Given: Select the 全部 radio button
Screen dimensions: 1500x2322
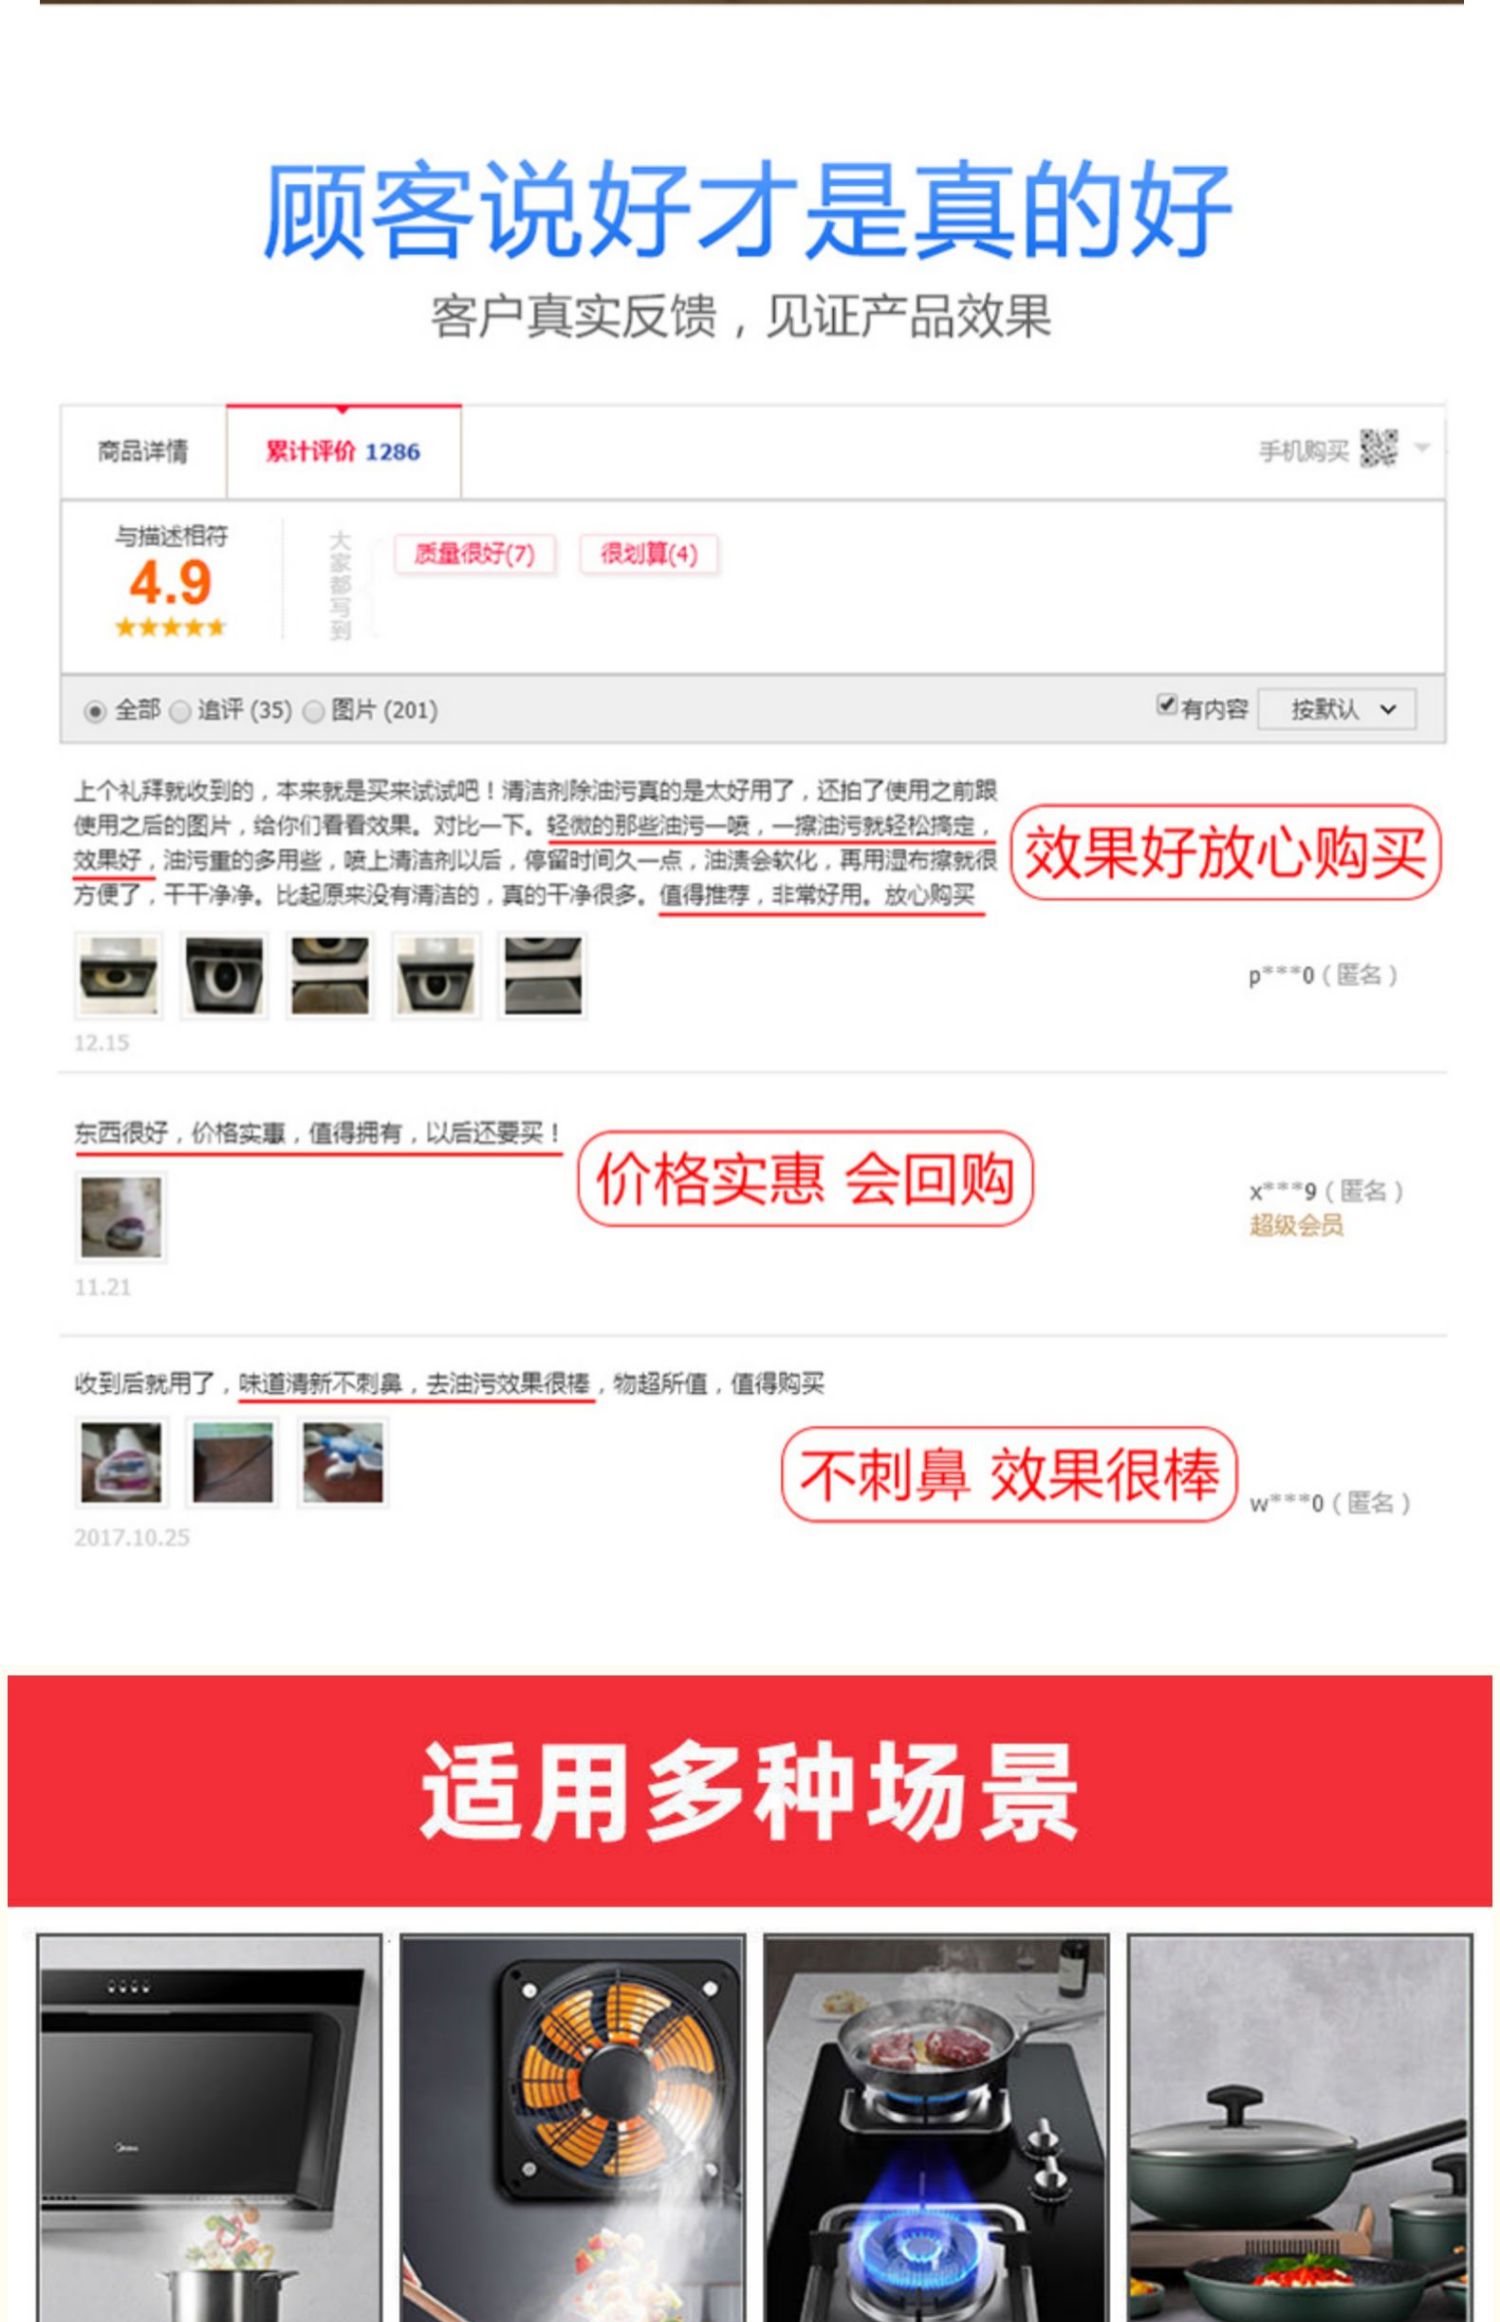Looking at the screenshot, I should [95, 711].
